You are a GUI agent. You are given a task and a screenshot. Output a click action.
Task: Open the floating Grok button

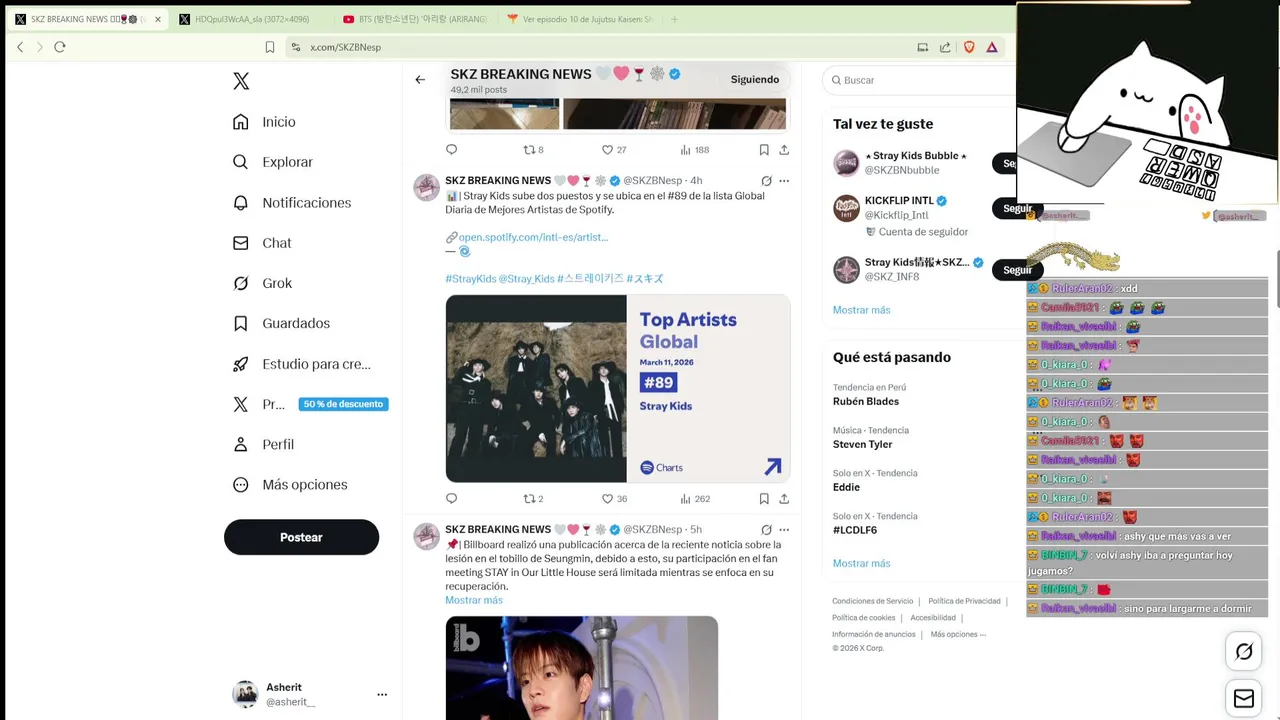click(x=1244, y=652)
